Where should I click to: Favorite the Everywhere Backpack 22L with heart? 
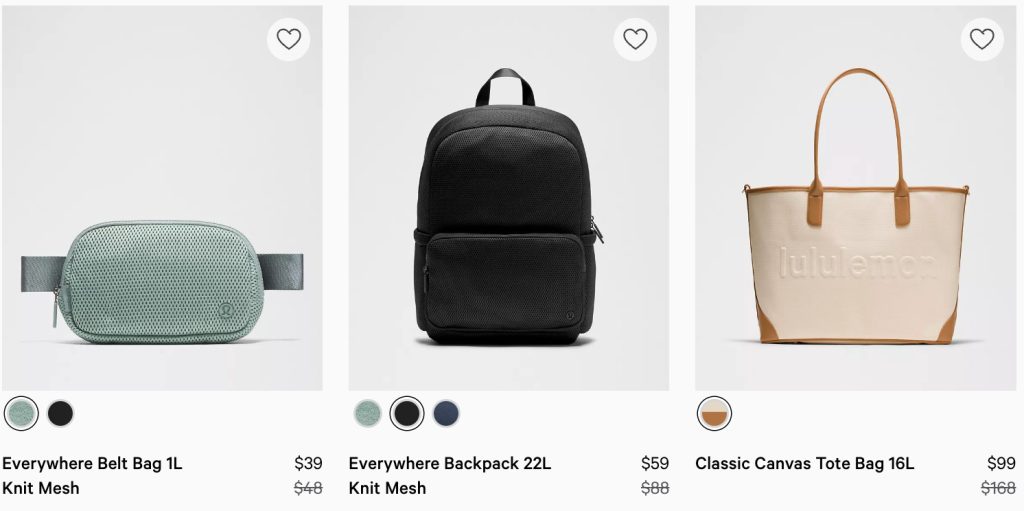[x=635, y=40]
